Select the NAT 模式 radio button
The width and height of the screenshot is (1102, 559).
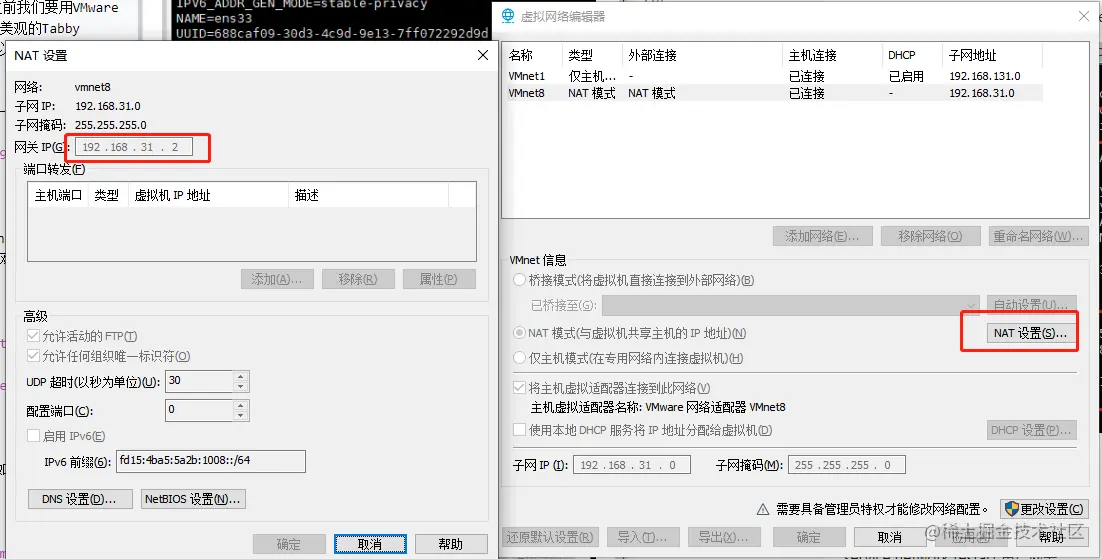[x=519, y=333]
